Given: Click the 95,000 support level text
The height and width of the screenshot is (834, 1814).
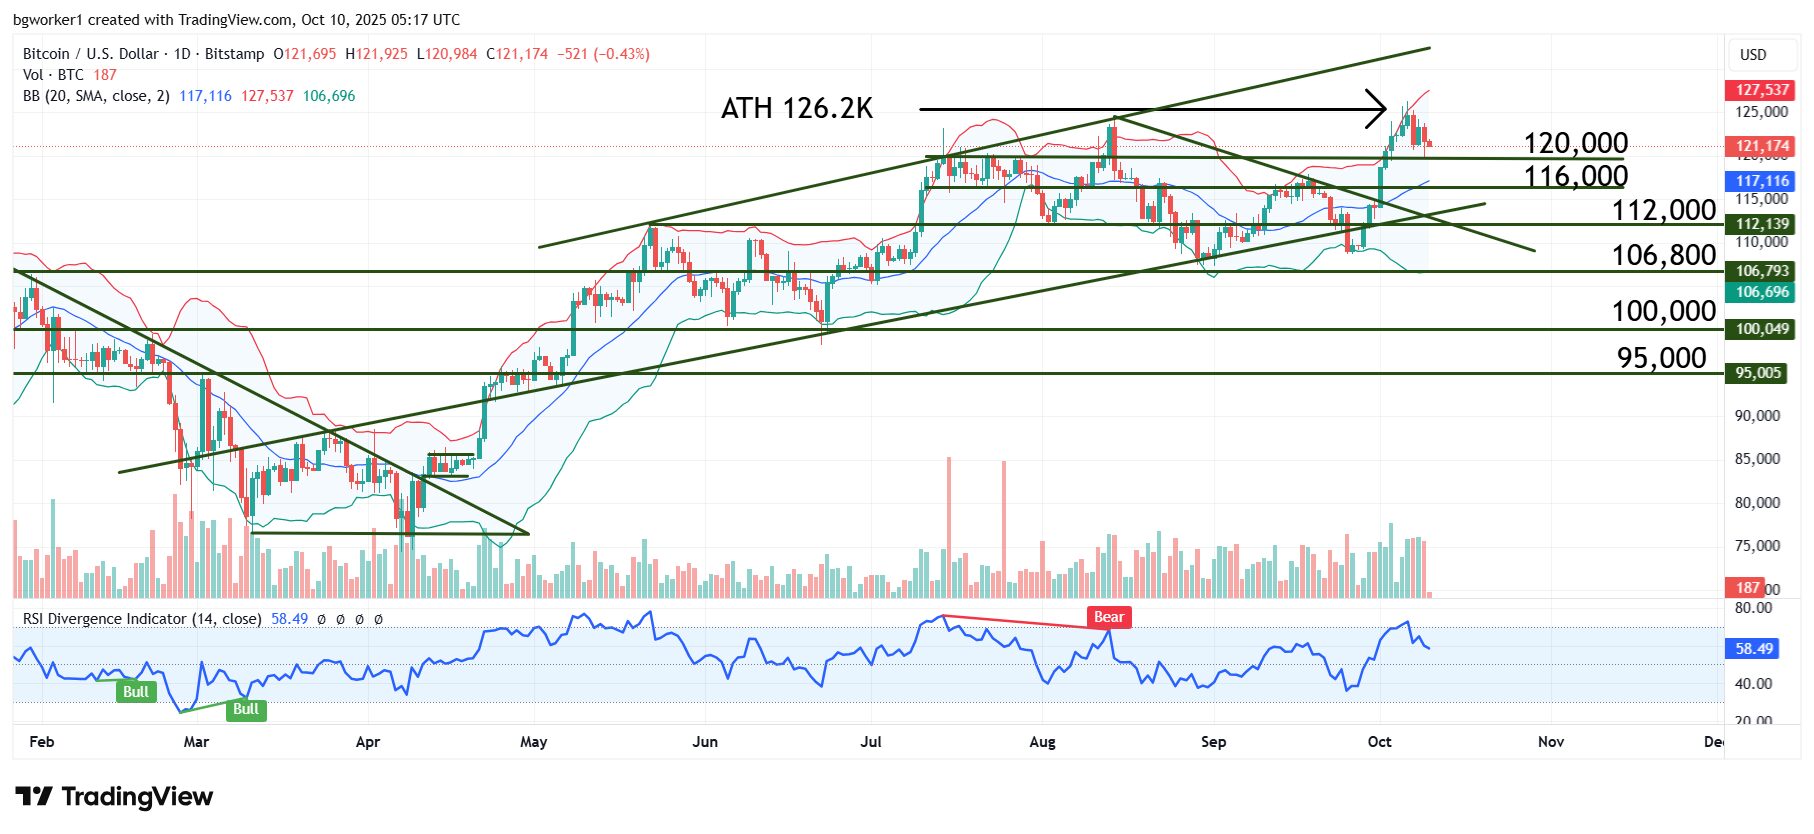Looking at the screenshot, I should (x=1661, y=358).
